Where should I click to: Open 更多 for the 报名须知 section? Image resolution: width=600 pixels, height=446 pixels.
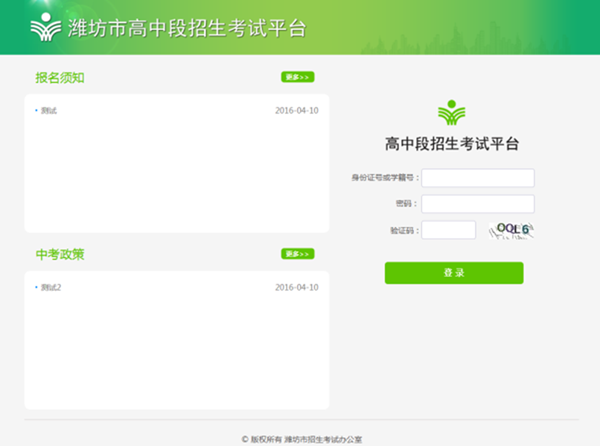point(297,77)
